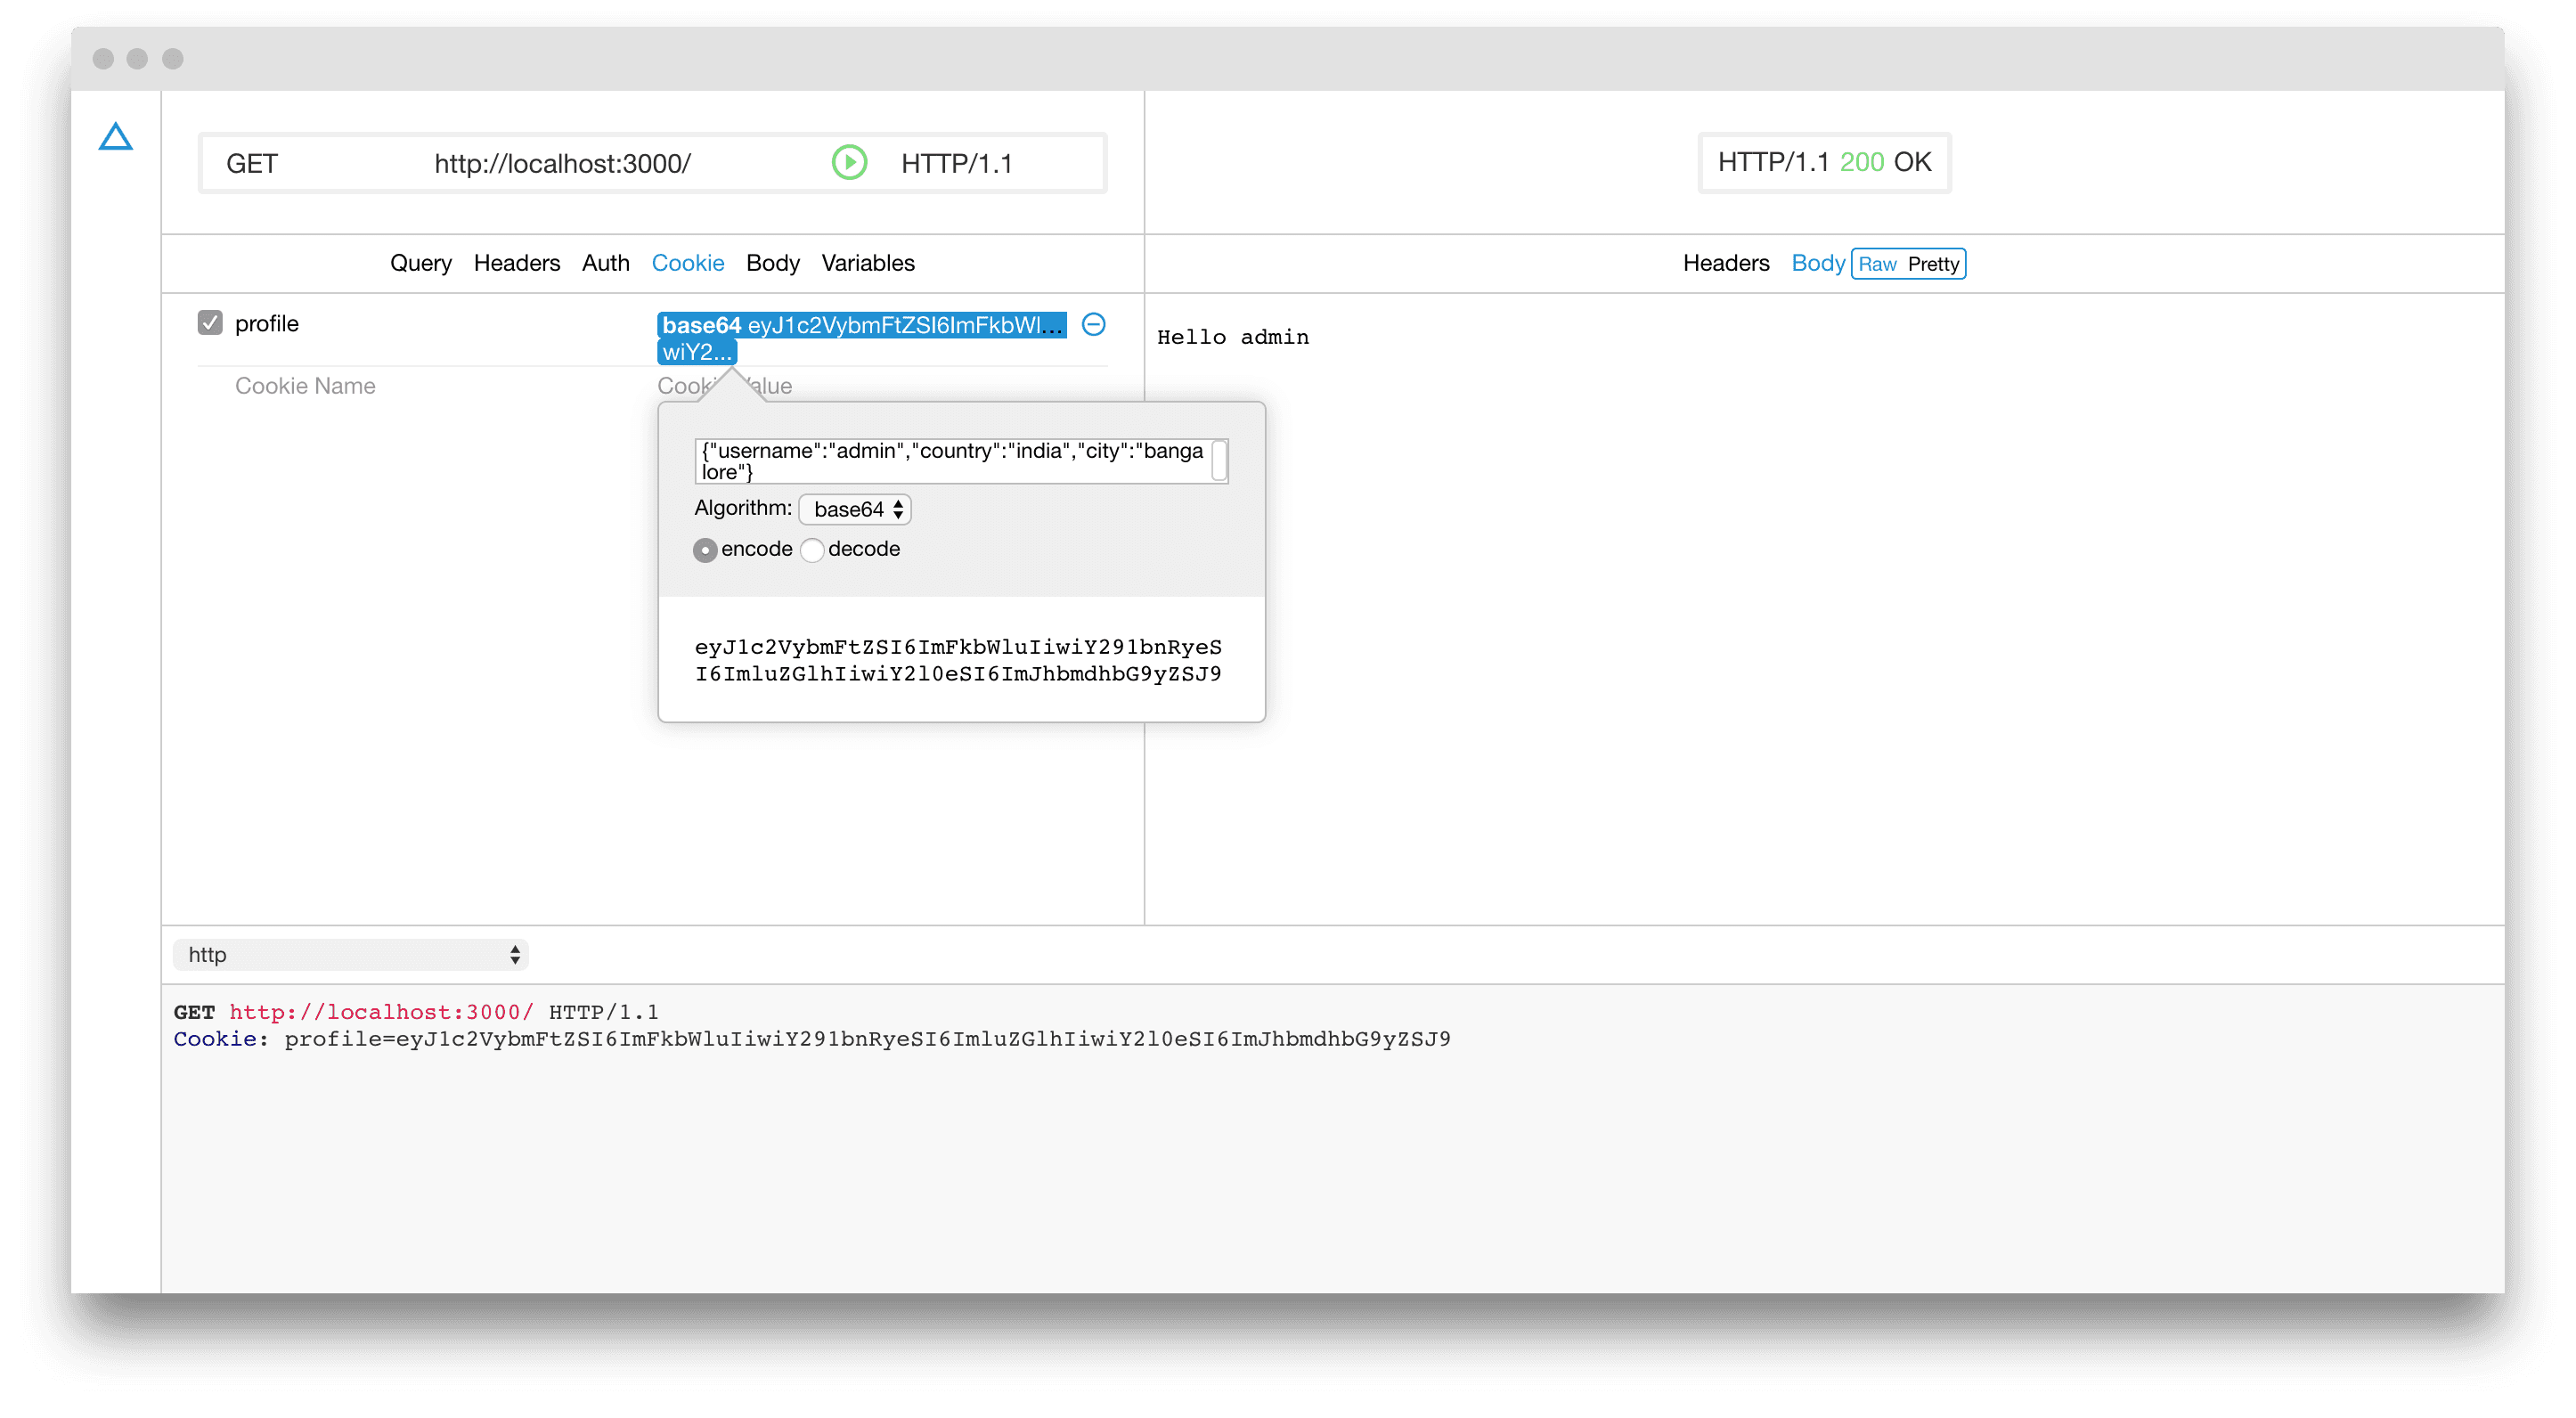
Task: Click the encoded base64 output text in popup
Action: (x=958, y=660)
